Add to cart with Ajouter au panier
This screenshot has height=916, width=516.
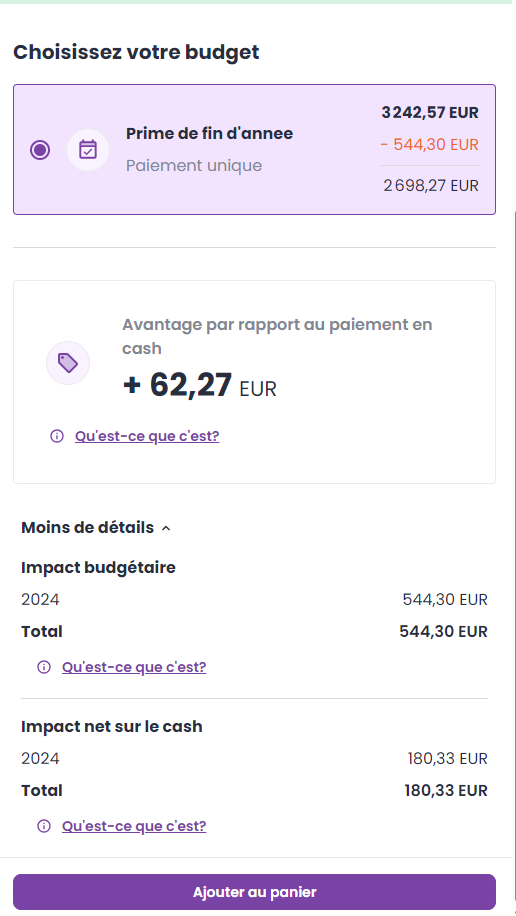254,891
